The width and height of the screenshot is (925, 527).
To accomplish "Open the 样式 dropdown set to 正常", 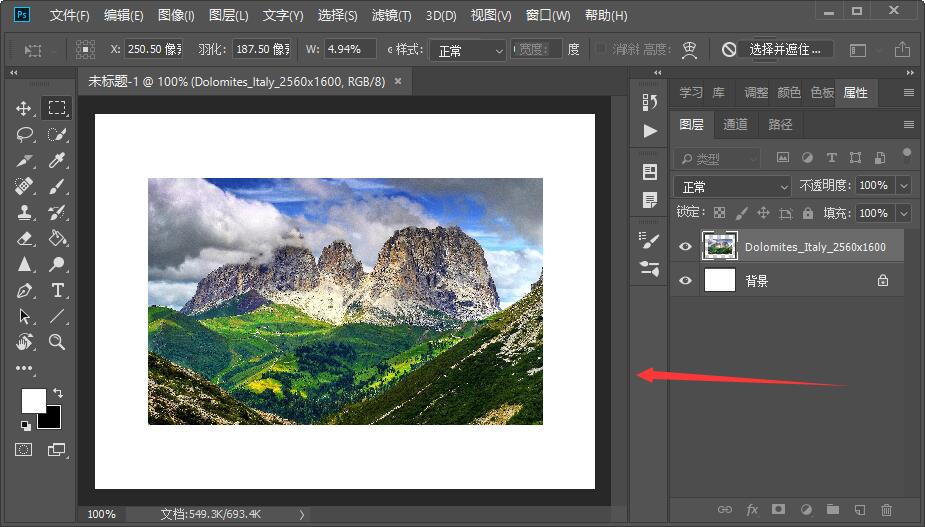I will pos(467,50).
